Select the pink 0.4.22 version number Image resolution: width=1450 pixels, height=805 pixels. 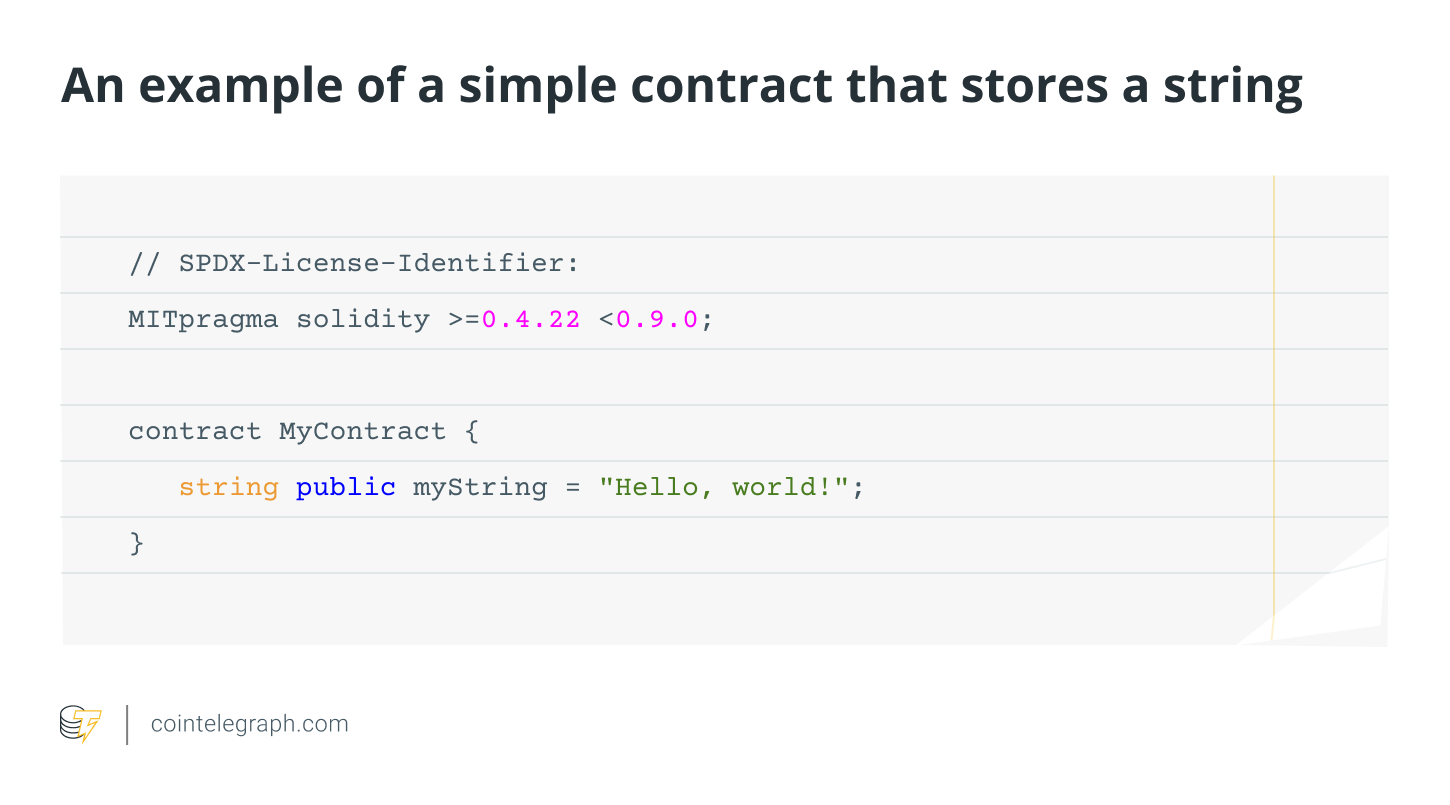(x=531, y=320)
